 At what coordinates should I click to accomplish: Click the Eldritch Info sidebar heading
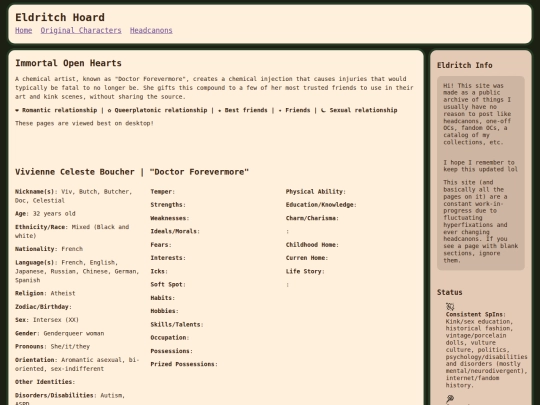click(465, 65)
